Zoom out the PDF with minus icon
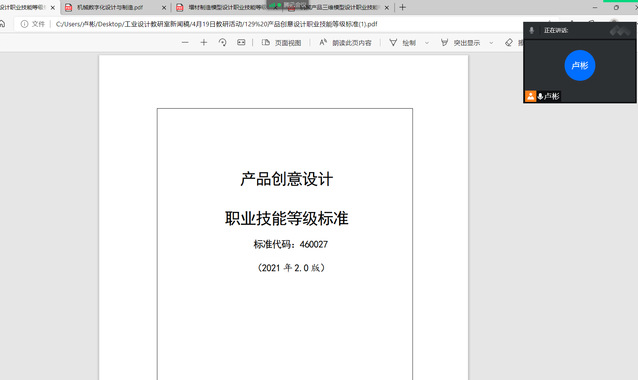Screen dimensions: 638x380 pyautogui.click(x=185, y=42)
